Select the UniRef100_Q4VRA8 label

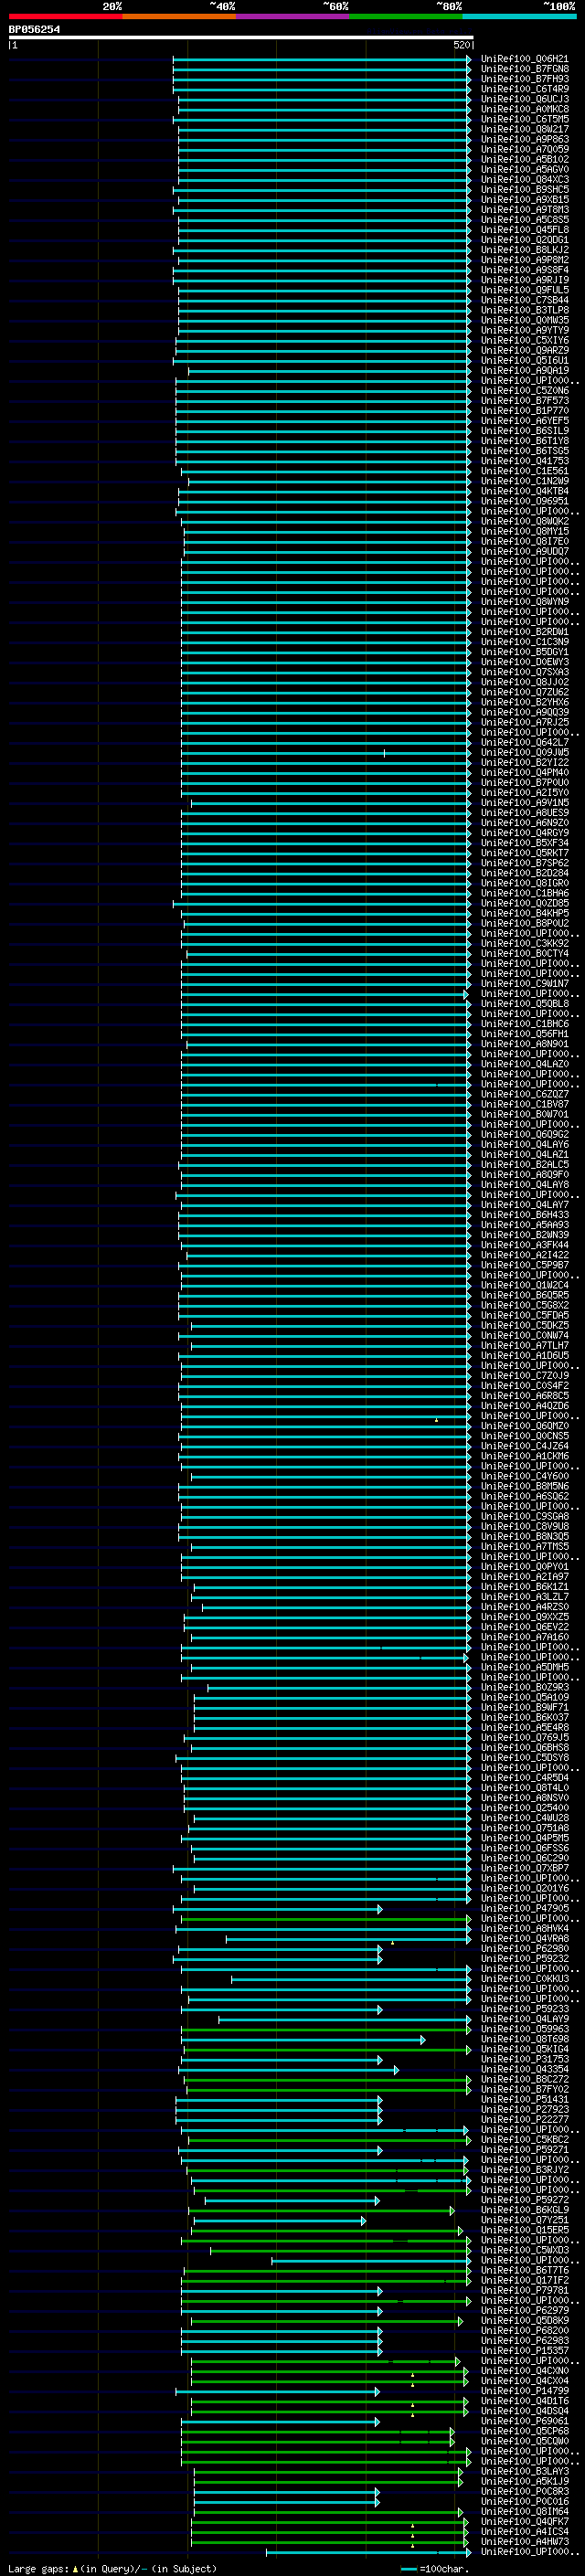coord(525,1938)
